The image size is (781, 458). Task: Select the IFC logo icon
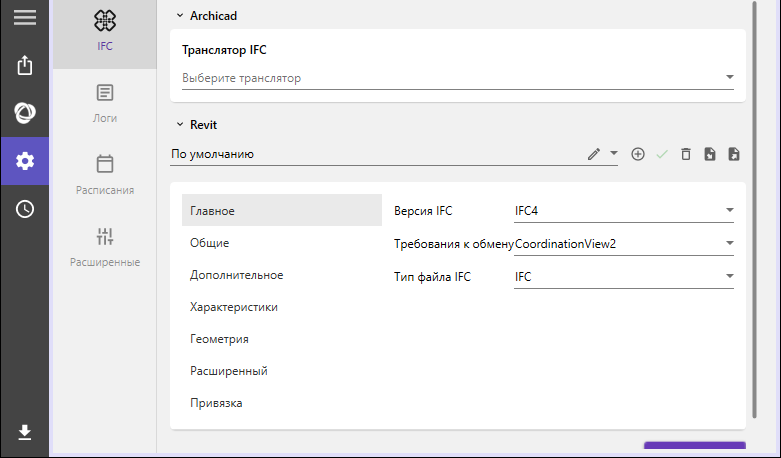pyautogui.click(x=105, y=21)
